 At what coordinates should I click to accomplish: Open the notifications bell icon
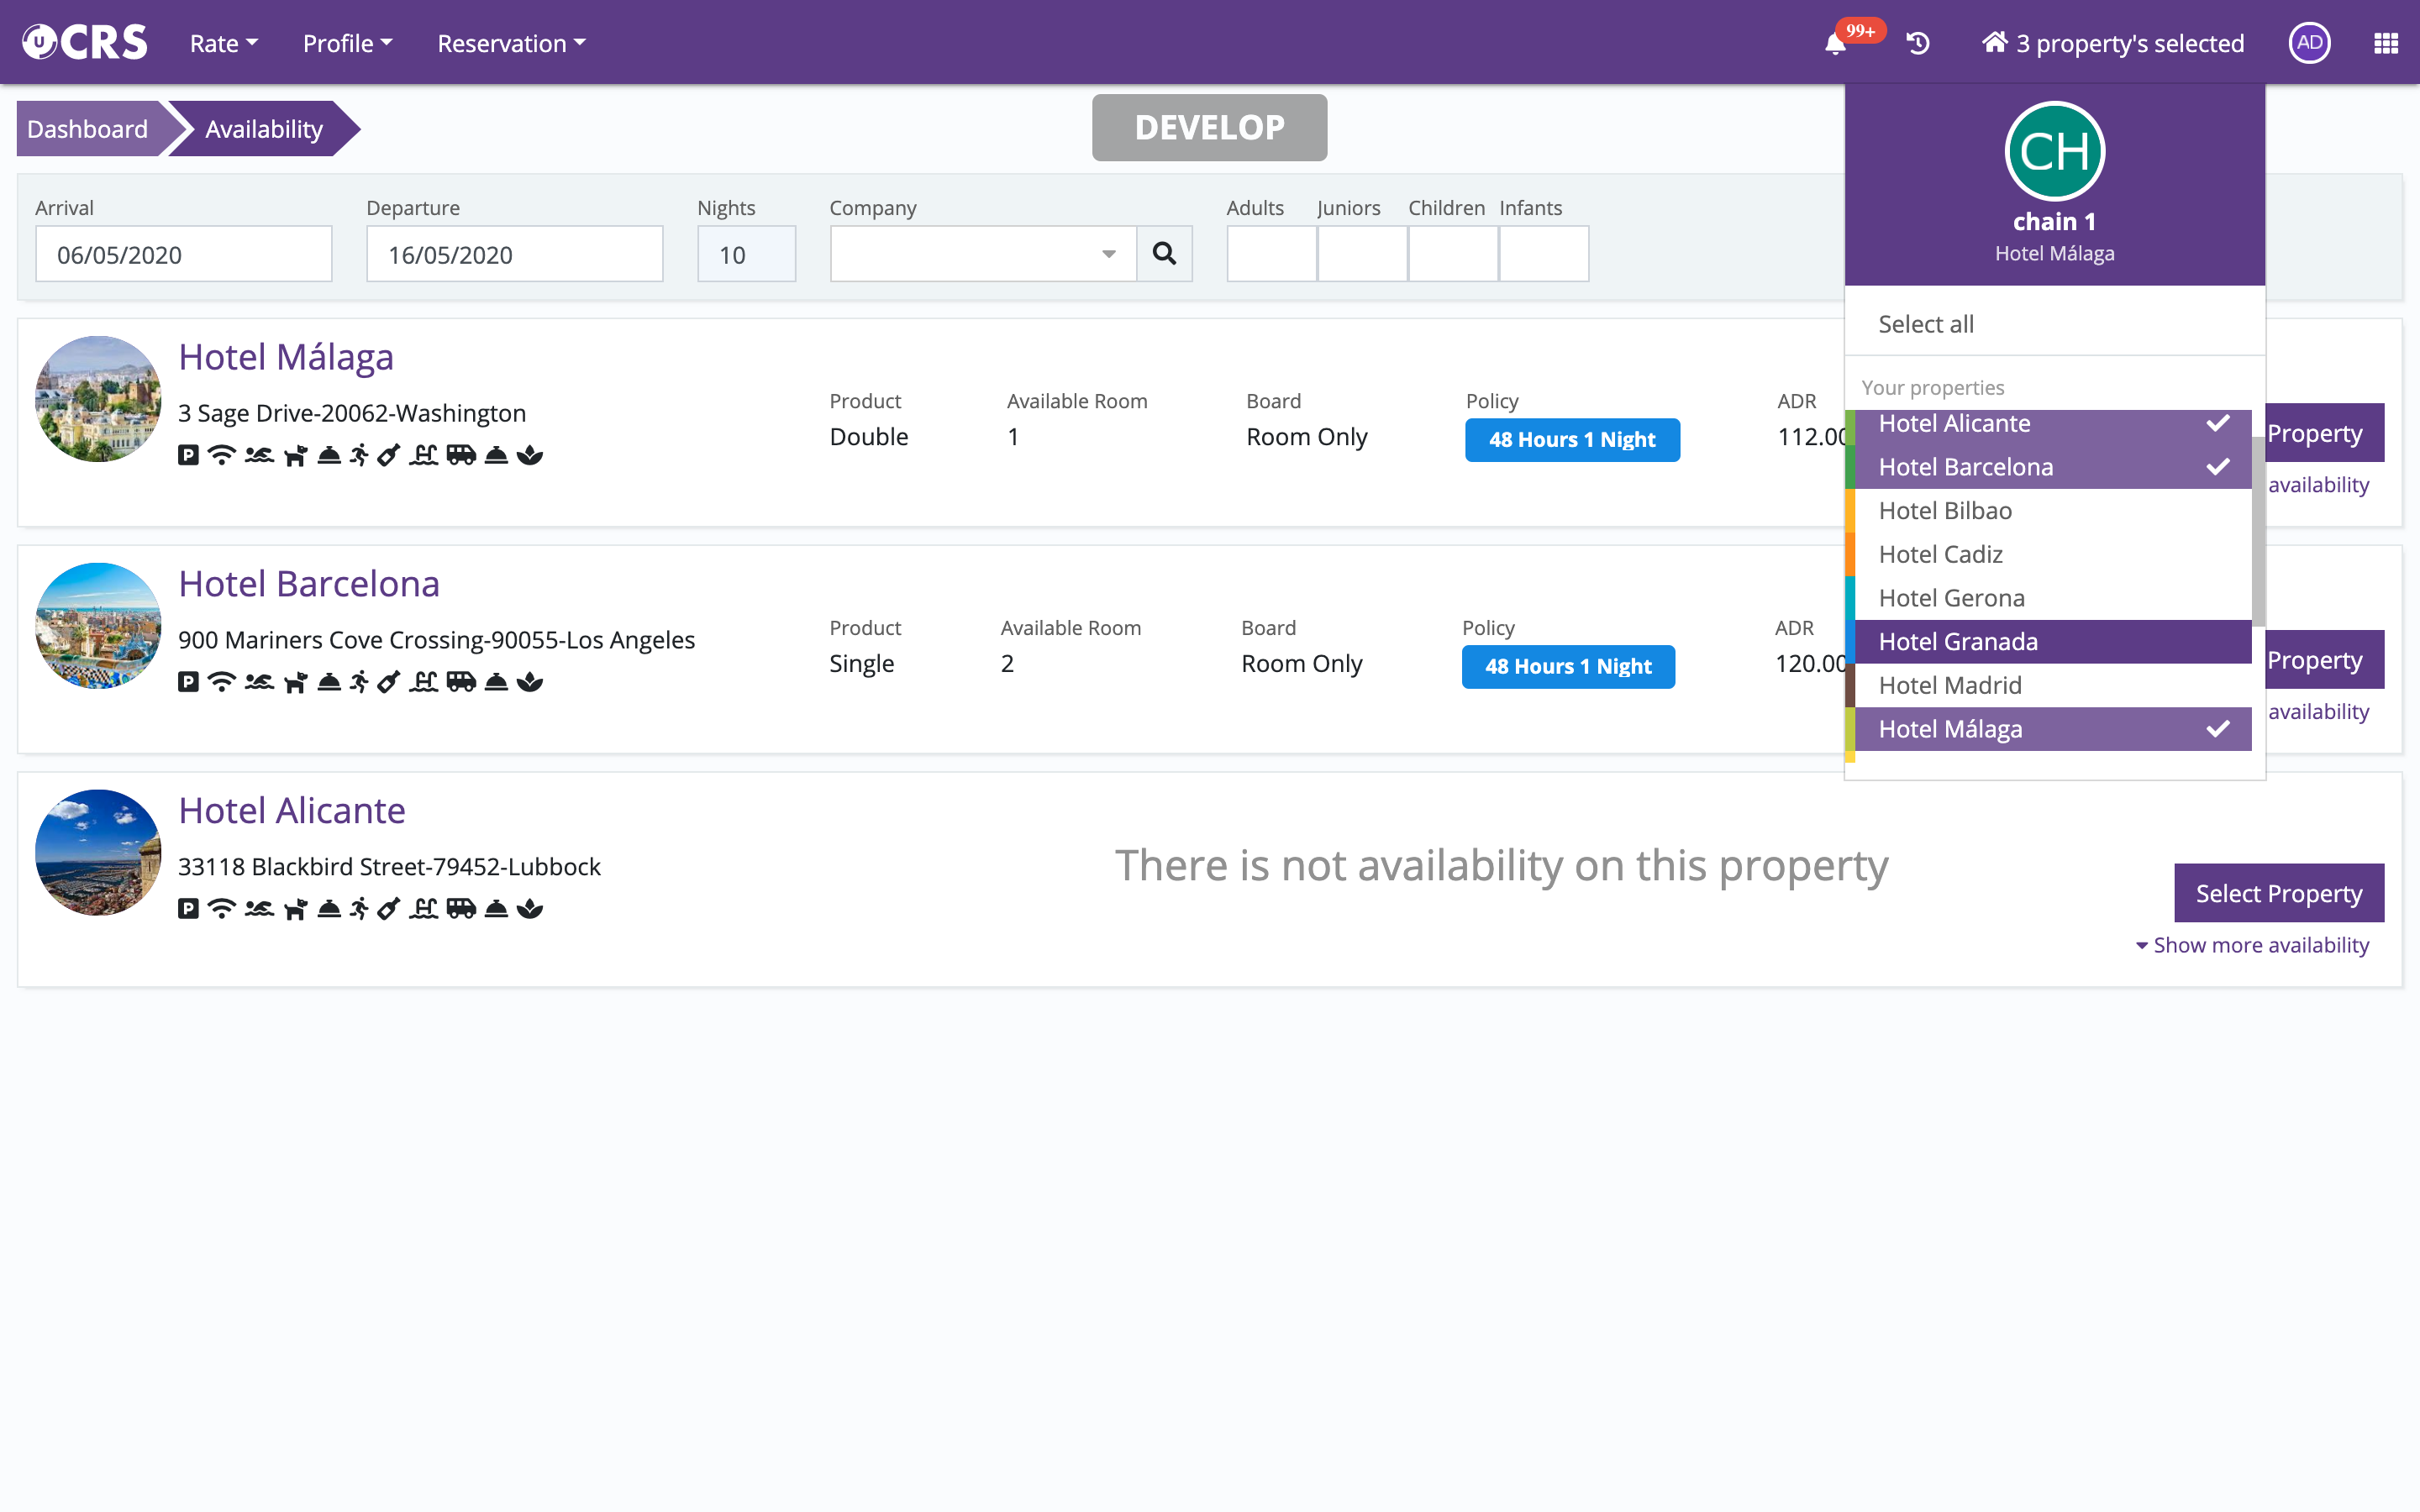tap(1835, 44)
